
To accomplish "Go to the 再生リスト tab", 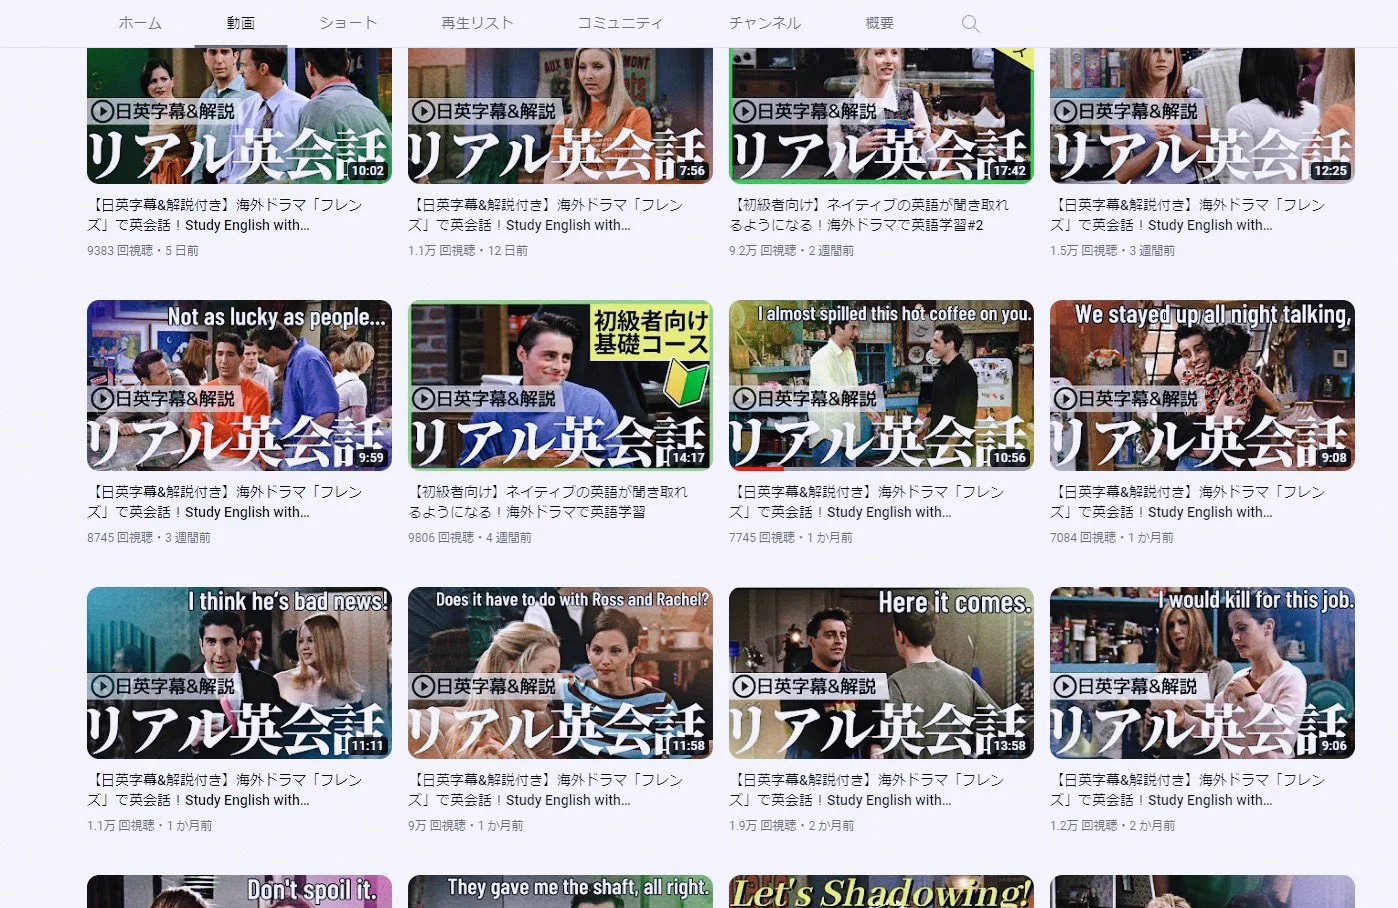I will [477, 23].
